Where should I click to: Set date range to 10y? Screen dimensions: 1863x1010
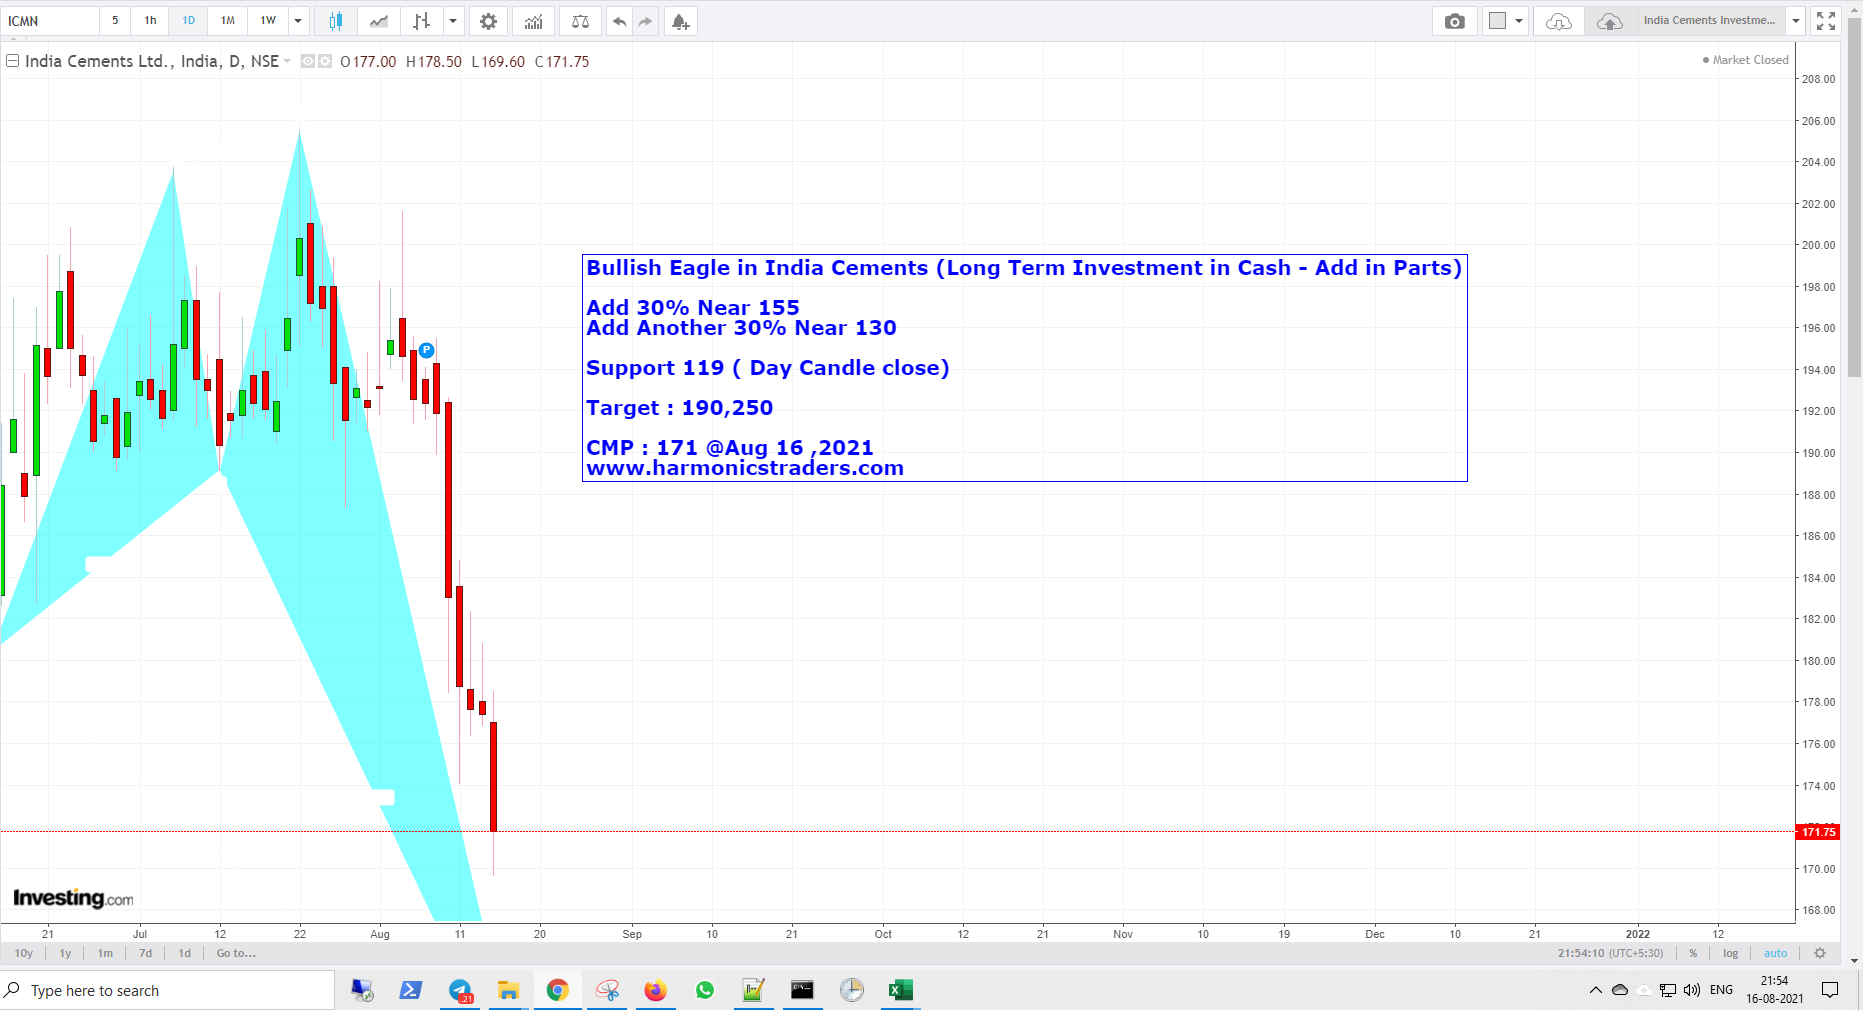click(24, 953)
